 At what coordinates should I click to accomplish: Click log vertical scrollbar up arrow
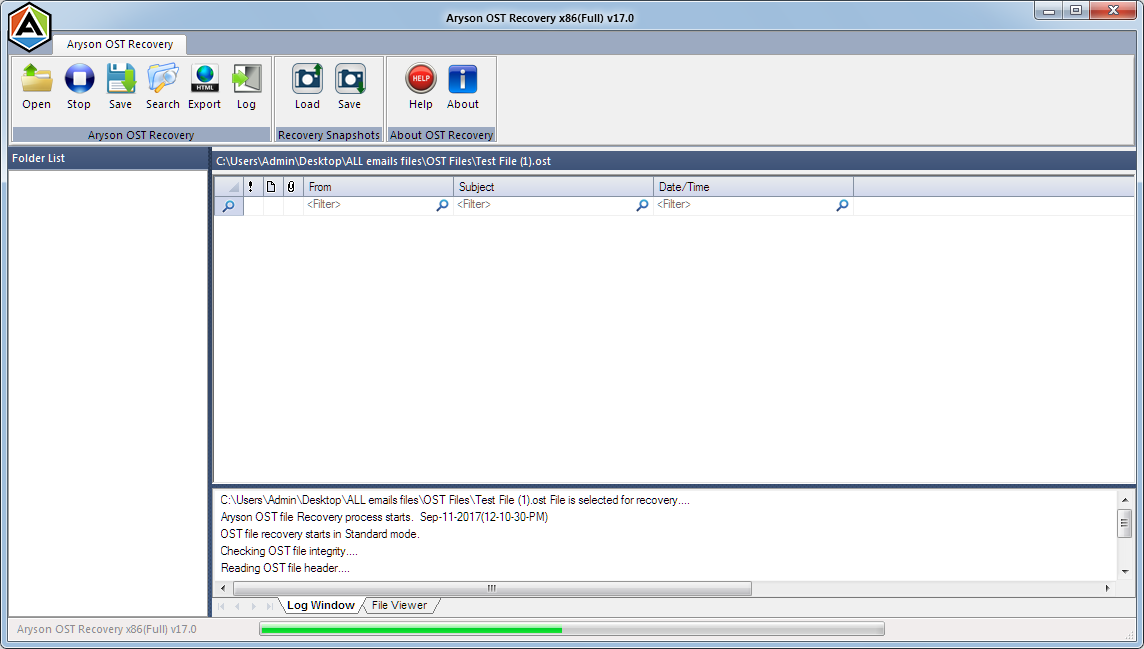coord(1124,500)
